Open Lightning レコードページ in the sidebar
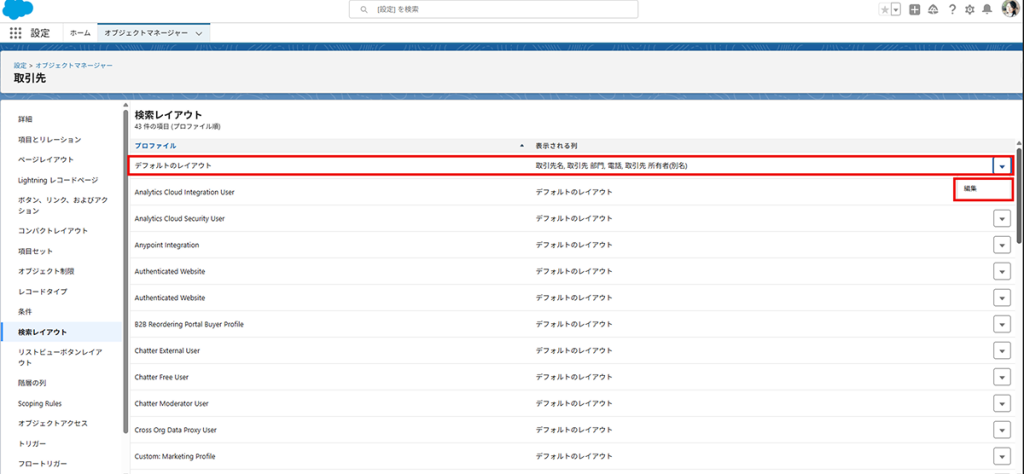Viewport: 1024px width, 474px height. pyautogui.click(x=58, y=180)
